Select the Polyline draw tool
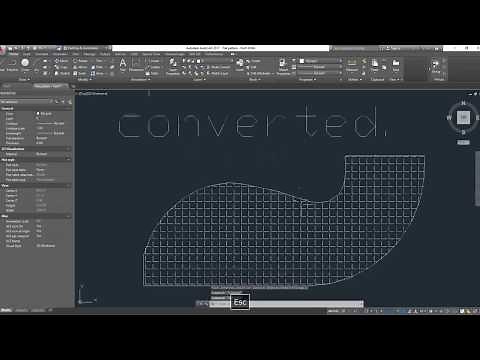480x360 pixels. 12,64
